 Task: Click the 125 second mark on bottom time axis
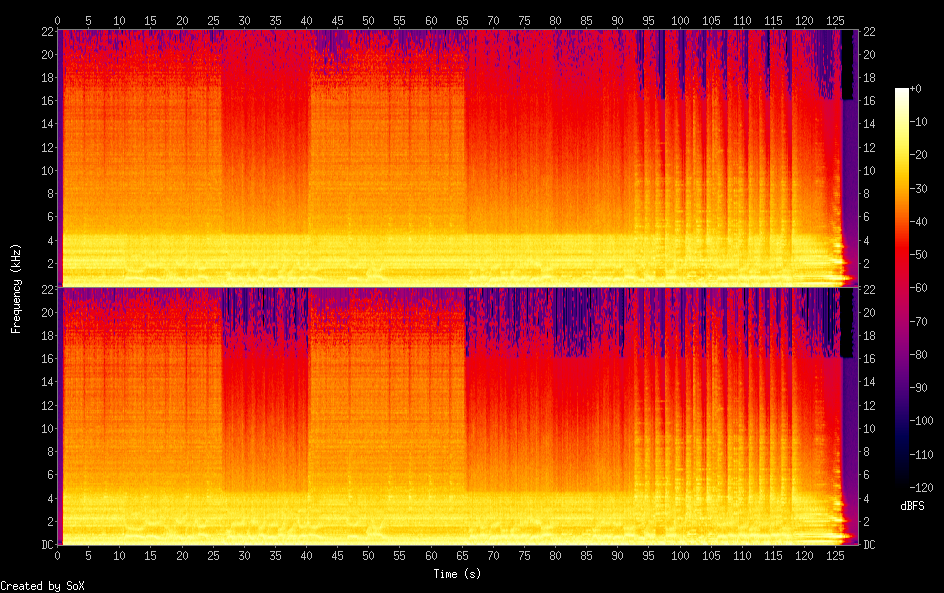point(835,556)
